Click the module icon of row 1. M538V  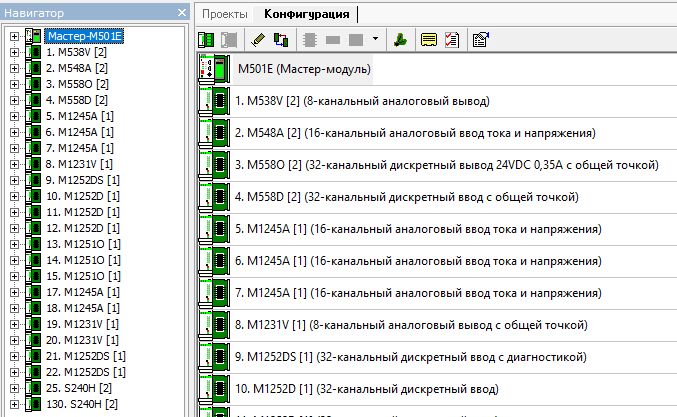(x=214, y=101)
